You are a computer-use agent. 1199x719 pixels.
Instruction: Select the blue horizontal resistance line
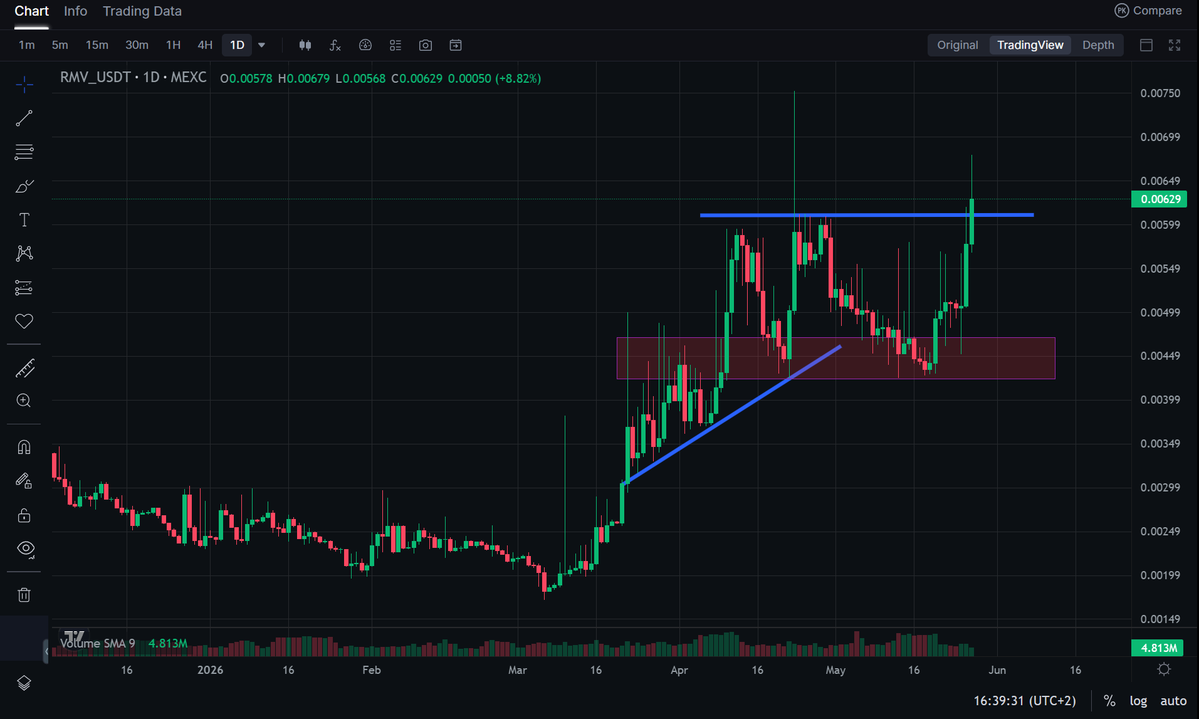867,215
